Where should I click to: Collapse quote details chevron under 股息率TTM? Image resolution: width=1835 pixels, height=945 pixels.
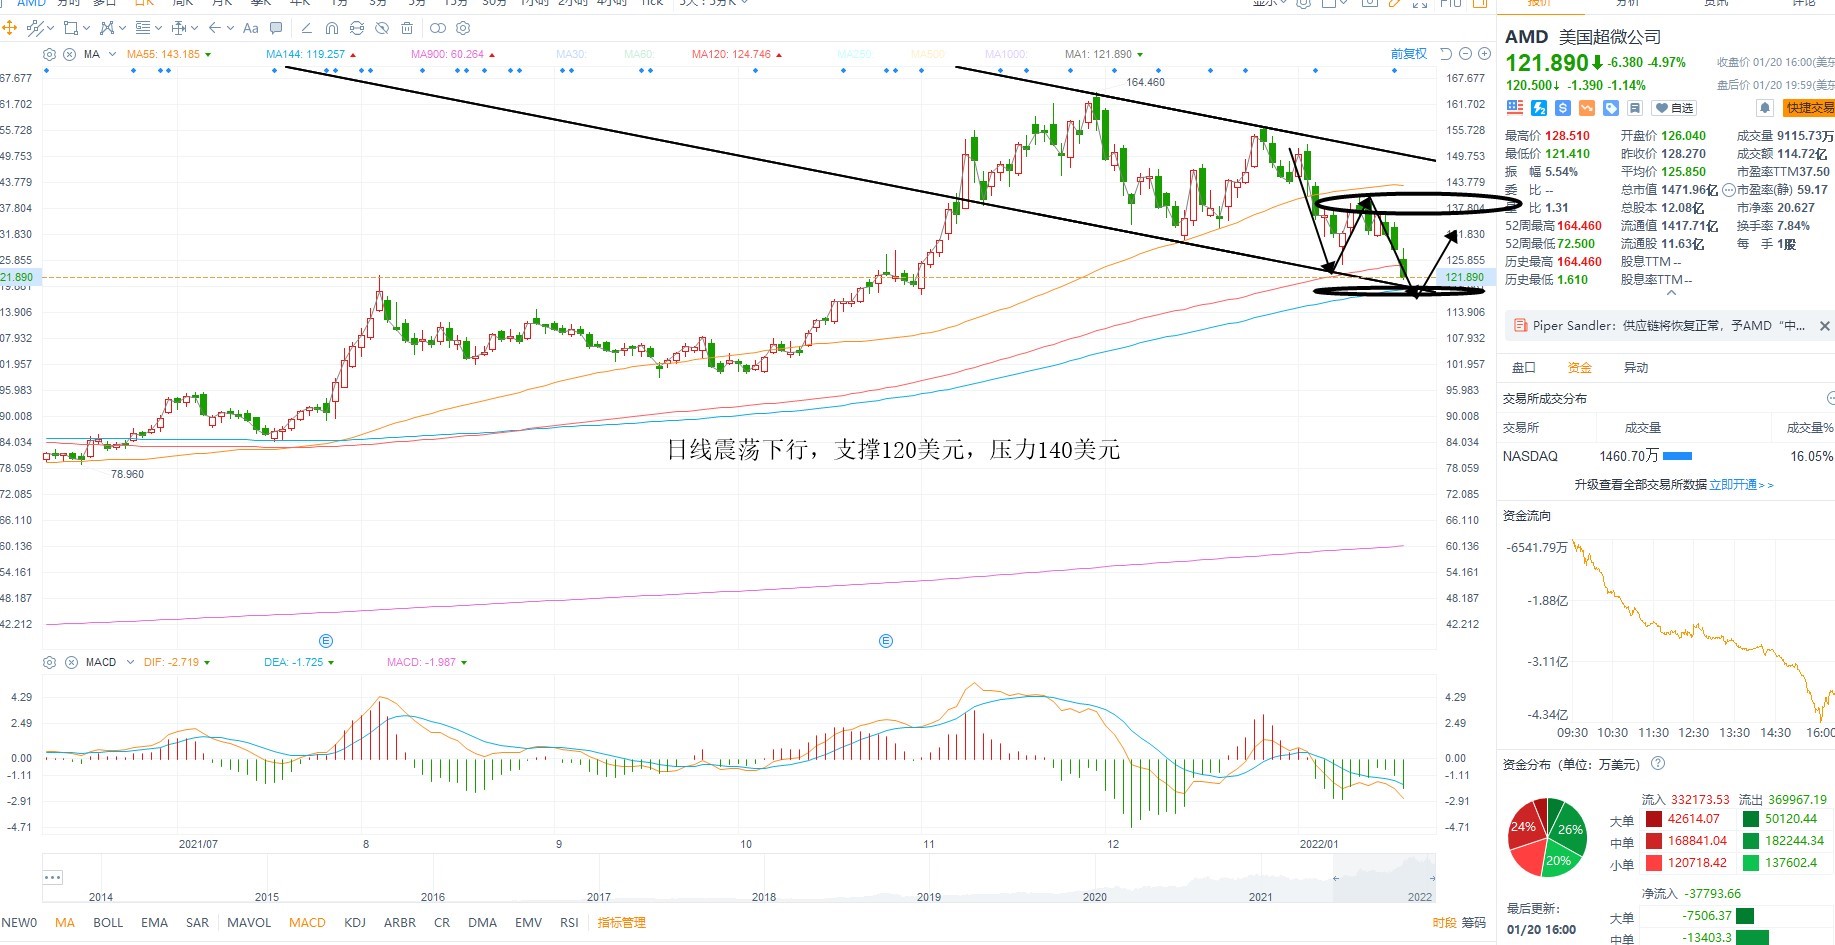click(x=1671, y=294)
